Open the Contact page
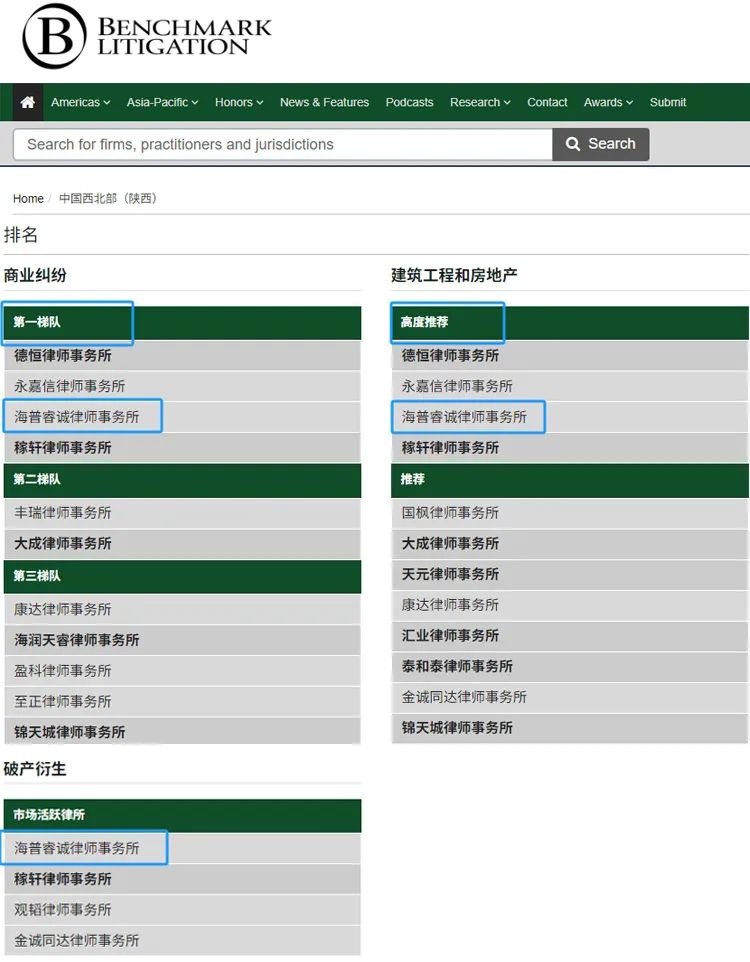 point(547,102)
